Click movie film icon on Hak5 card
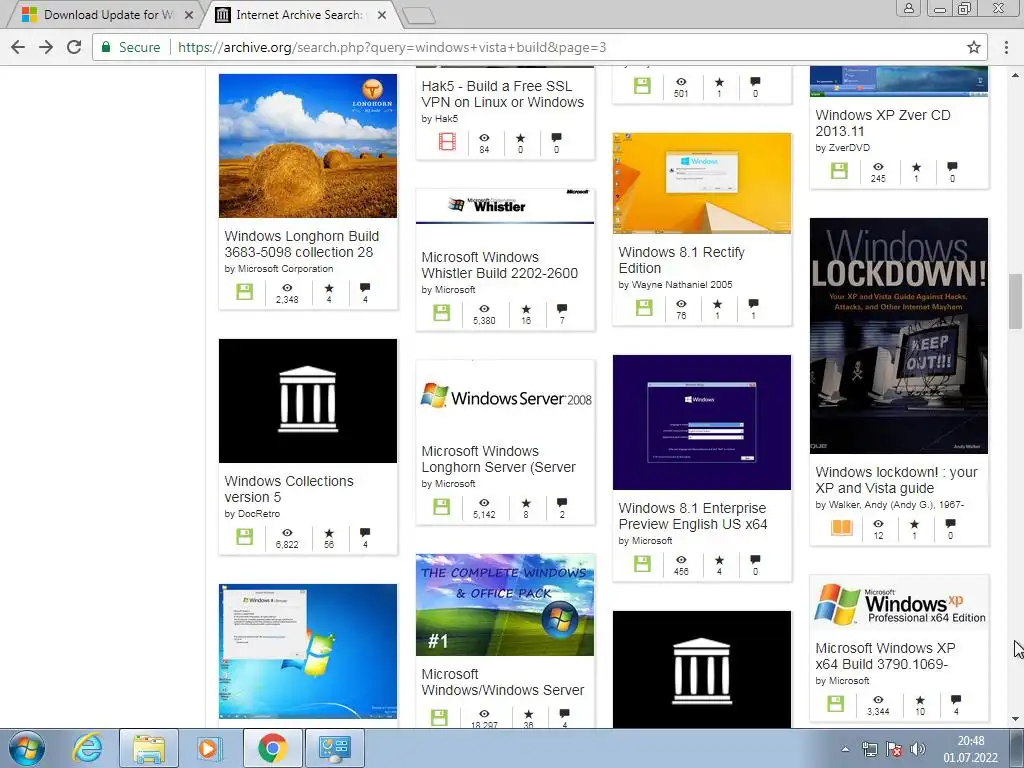The width and height of the screenshot is (1024, 768). (x=447, y=141)
